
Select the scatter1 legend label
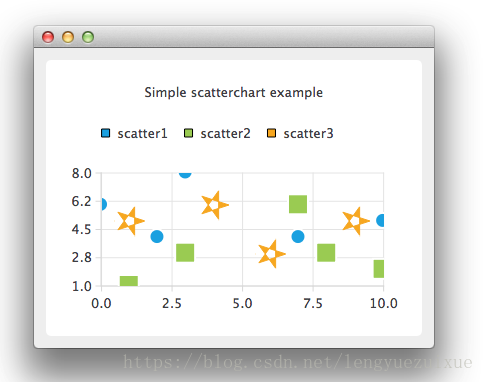142,134
